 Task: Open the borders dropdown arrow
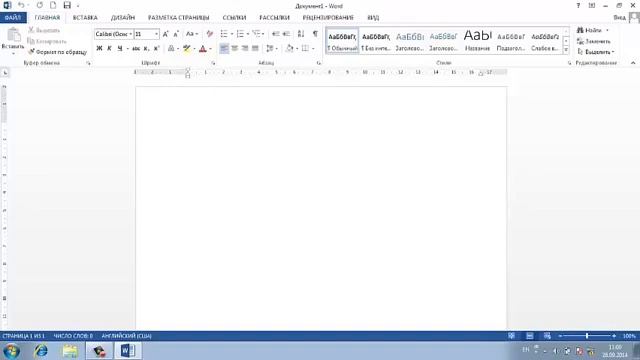tap(313, 49)
